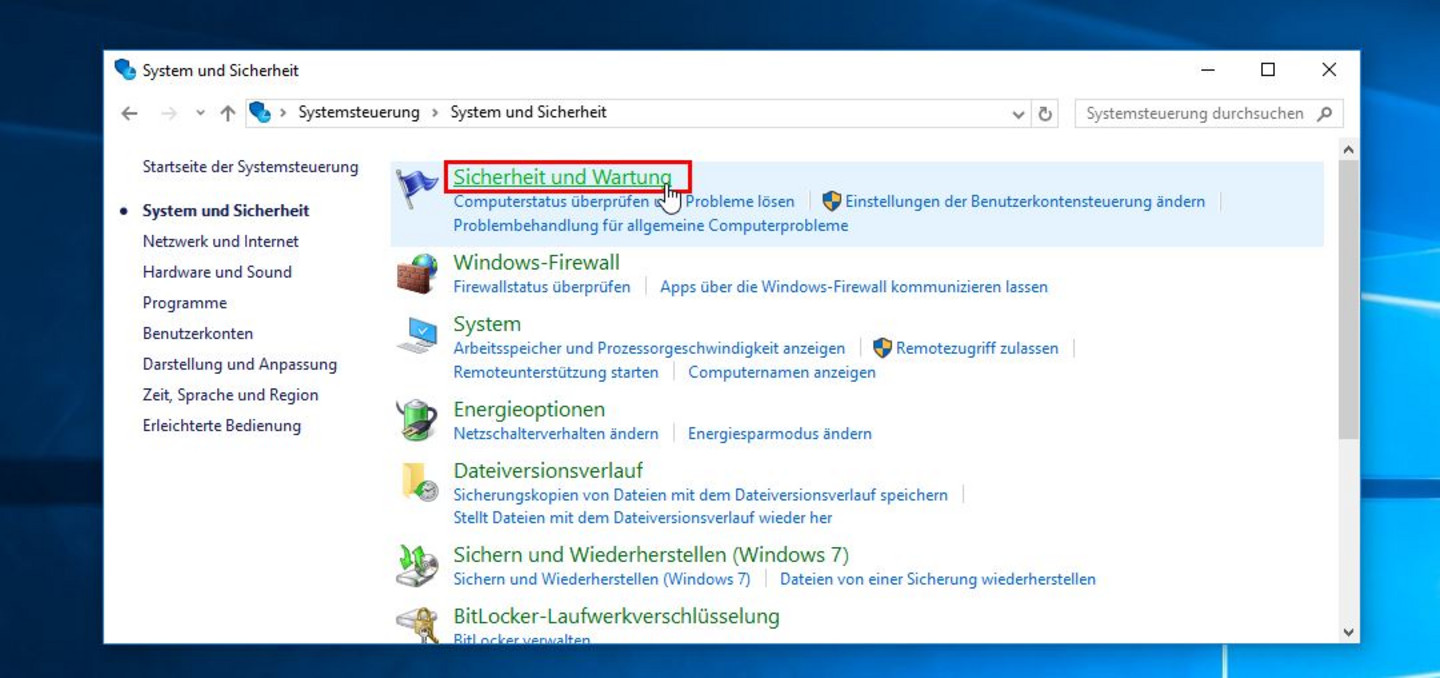Click Stellt Dateien mit dem Dateiversionsverlauf wieder her

click(x=643, y=518)
